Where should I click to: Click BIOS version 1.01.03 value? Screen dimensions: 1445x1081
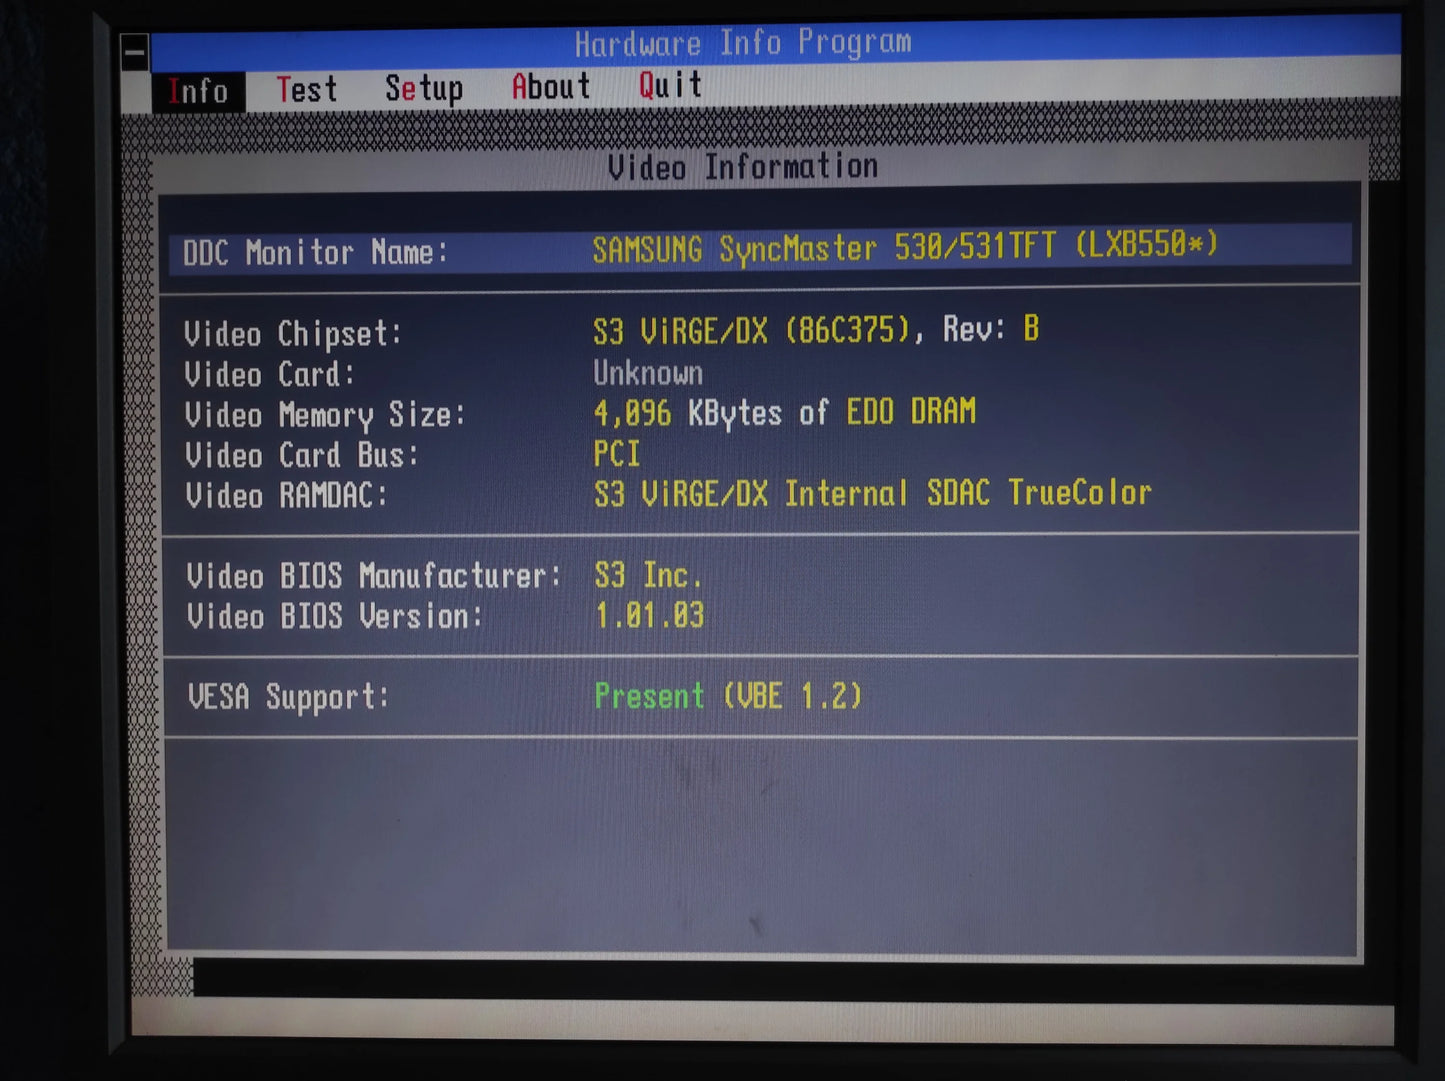[x=649, y=615]
